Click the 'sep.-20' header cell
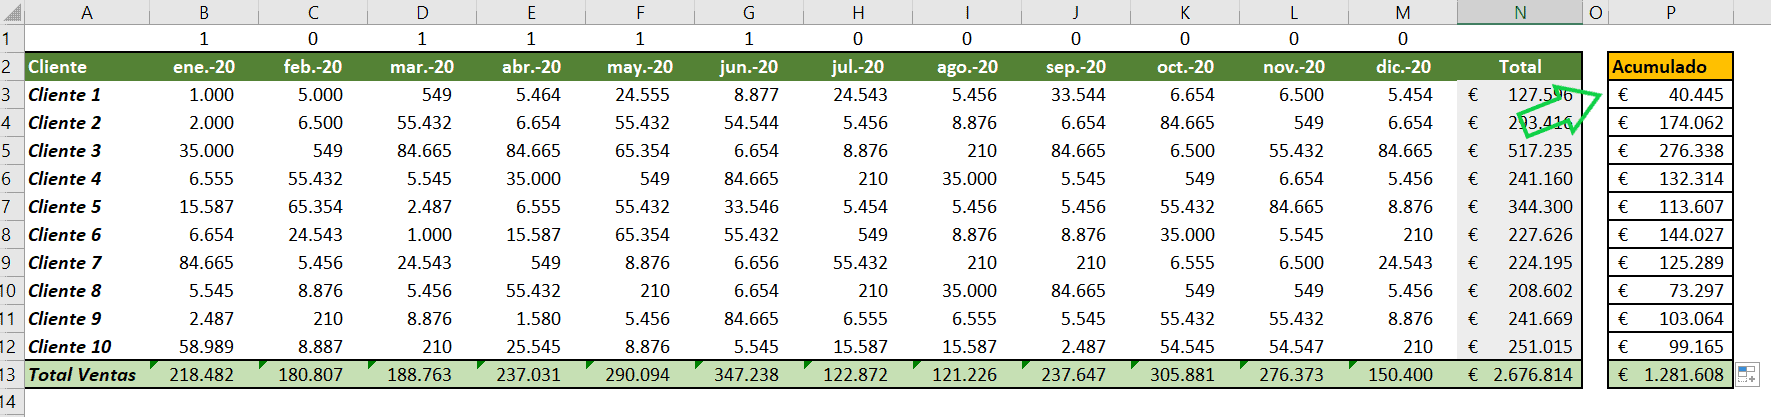This screenshot has width=1771, height=417. (x=1076, y=67)
